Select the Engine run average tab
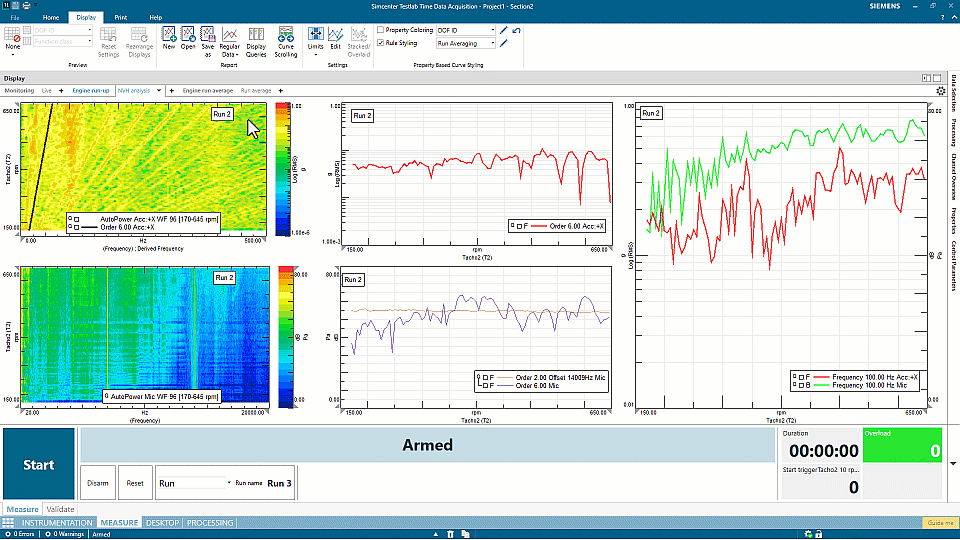 pos(207,90)
